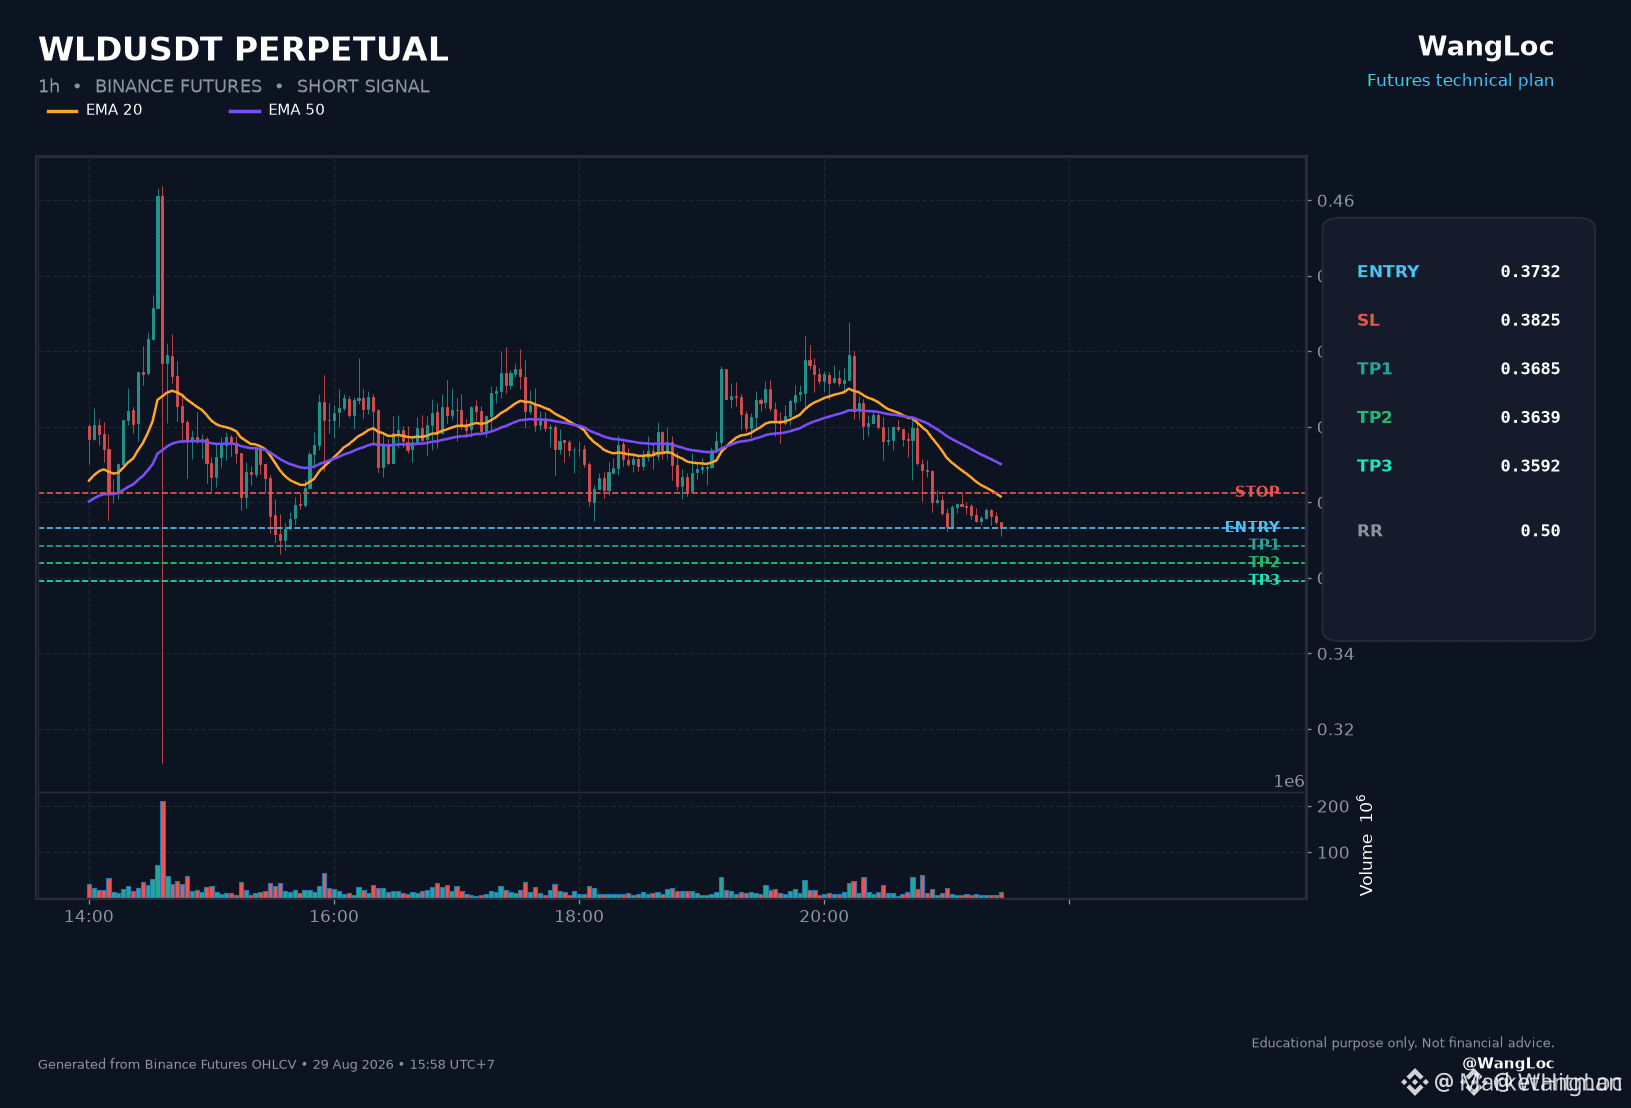Click the 20:00 time axis label
Viewport: 1631px width, 1108px height.
pos(824,916)
